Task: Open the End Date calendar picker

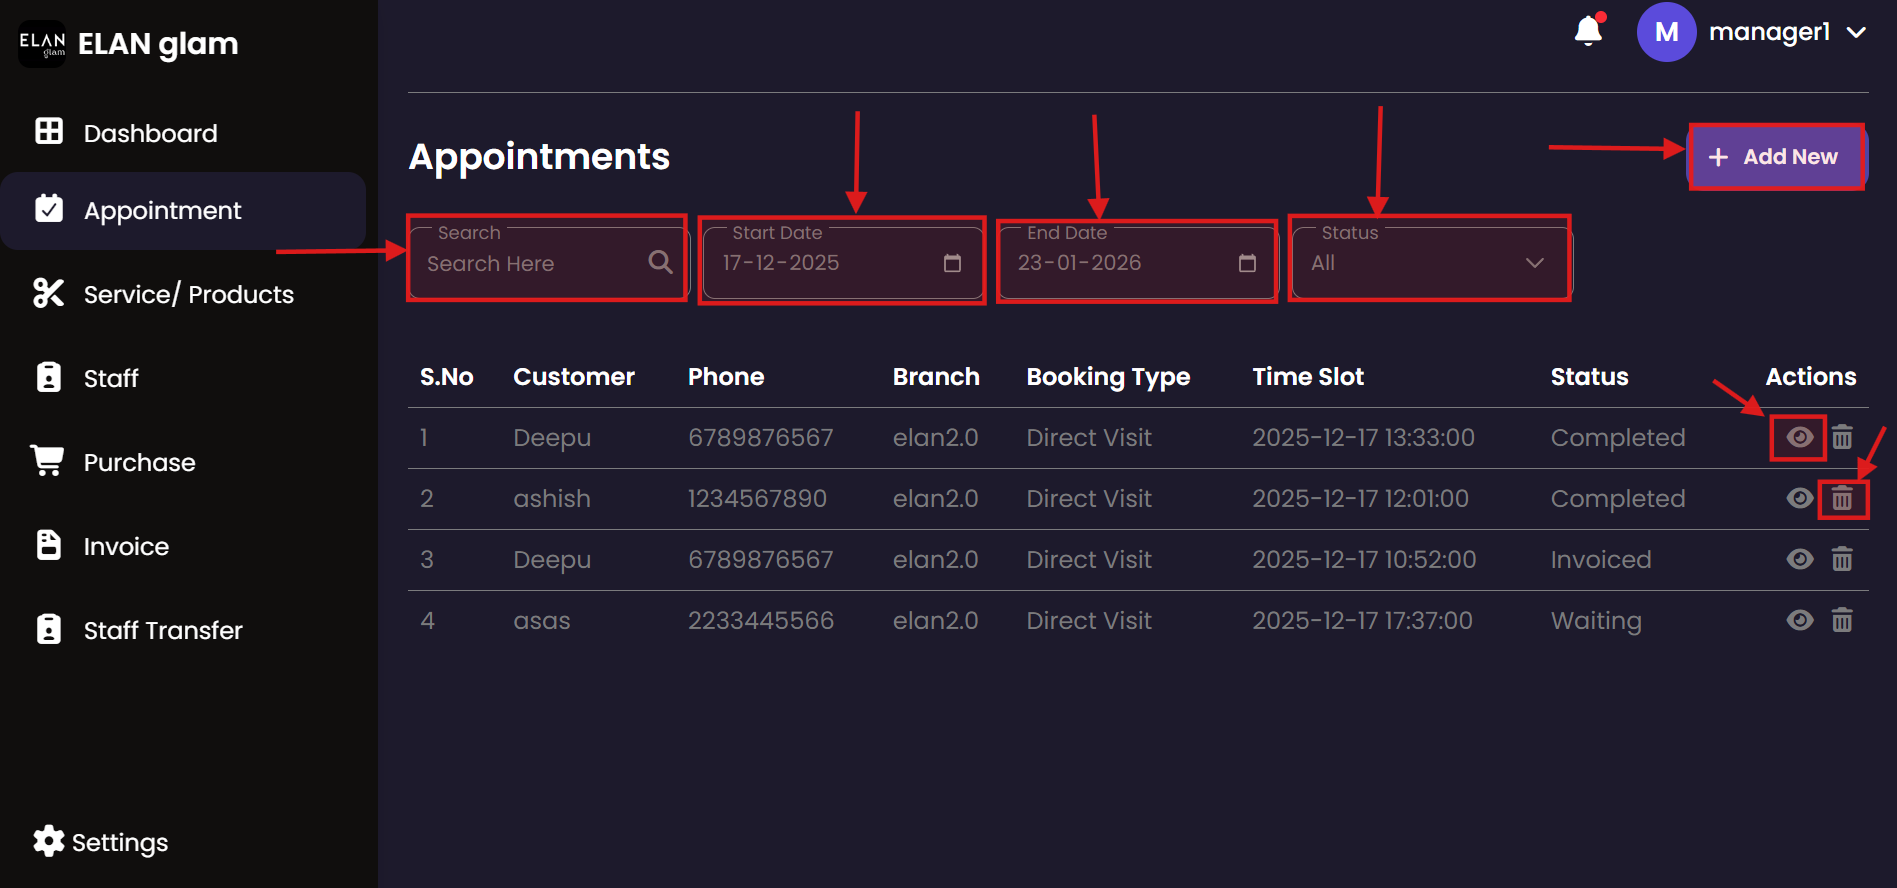Action: (x=1247, y=263)
